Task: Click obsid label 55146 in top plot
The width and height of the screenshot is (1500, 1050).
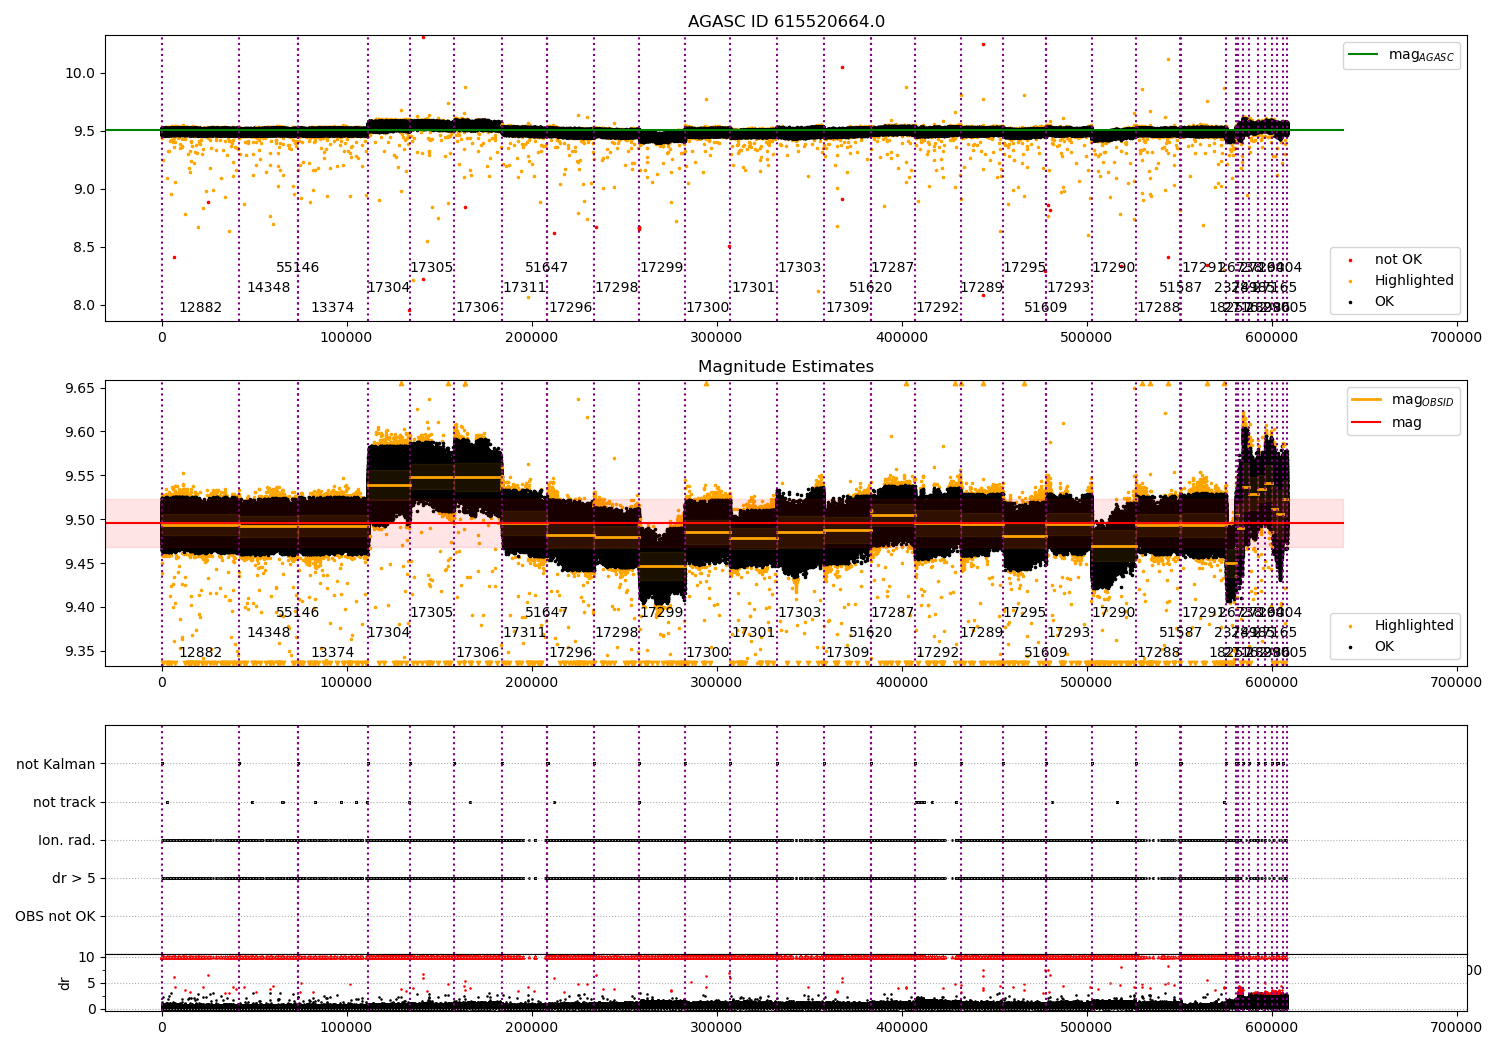Action: point(298,267)
